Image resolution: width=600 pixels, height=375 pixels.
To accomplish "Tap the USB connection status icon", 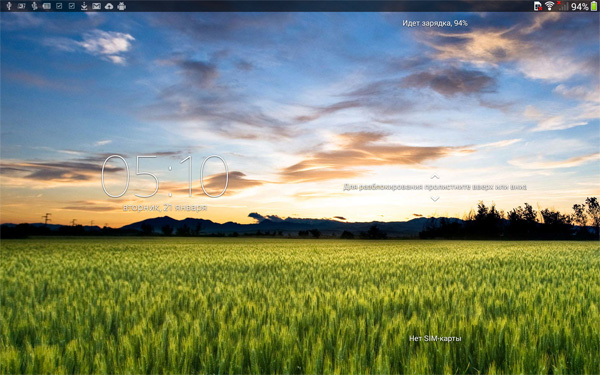I will point(9,6).
